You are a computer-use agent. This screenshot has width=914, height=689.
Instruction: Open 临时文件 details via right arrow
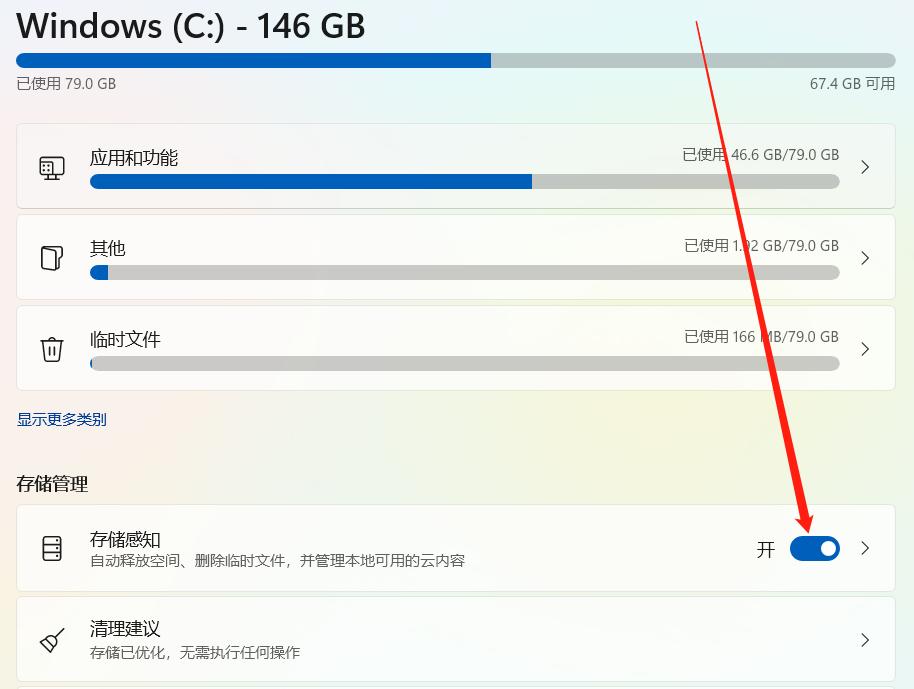tap(865, 349)
